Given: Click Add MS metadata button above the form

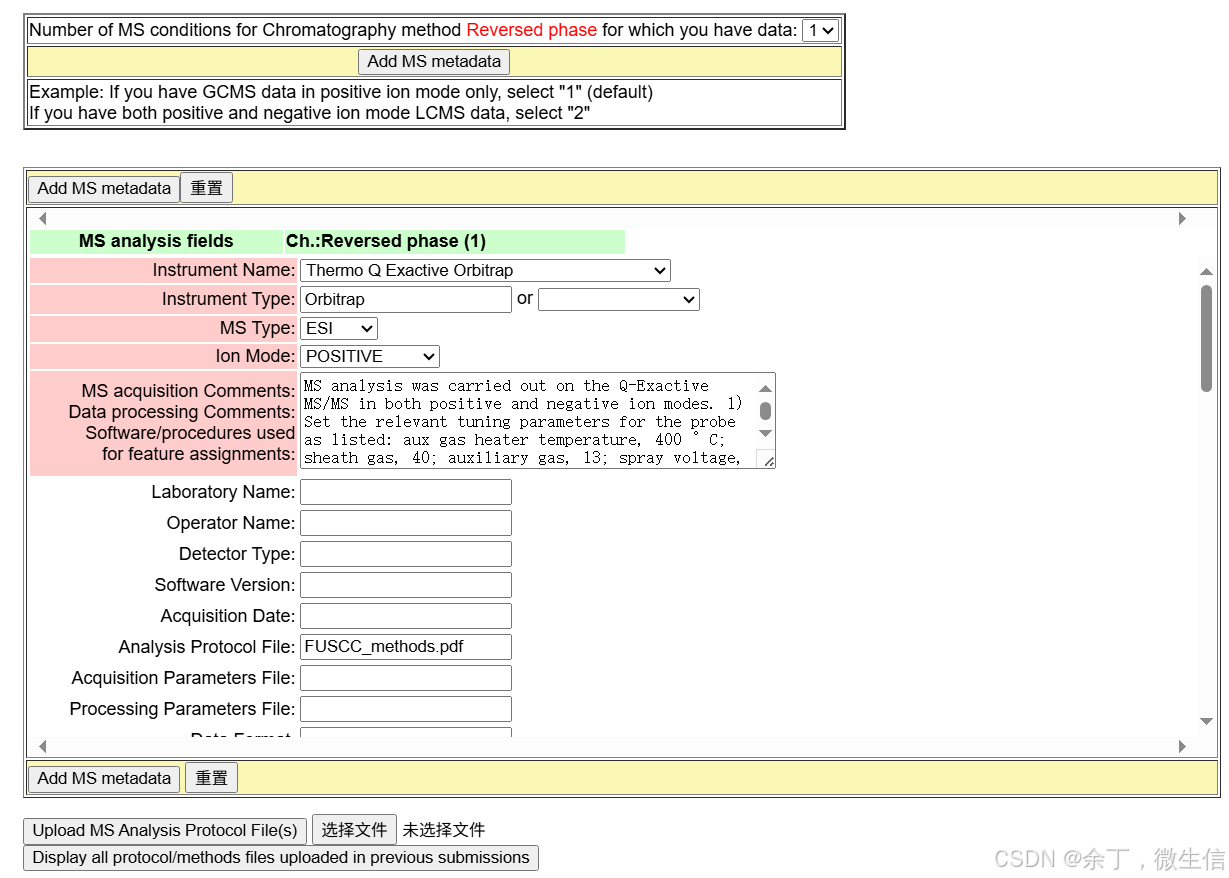Looking at the screenshot, I should [x=104, y=188].
